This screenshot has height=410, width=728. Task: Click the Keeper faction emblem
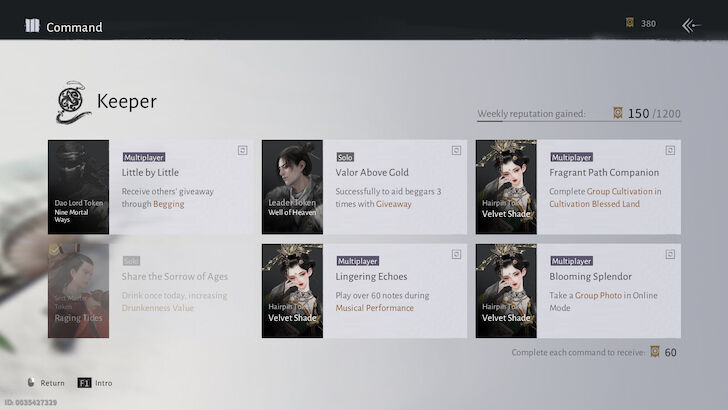pyautogui.click(x=73, y=102)
